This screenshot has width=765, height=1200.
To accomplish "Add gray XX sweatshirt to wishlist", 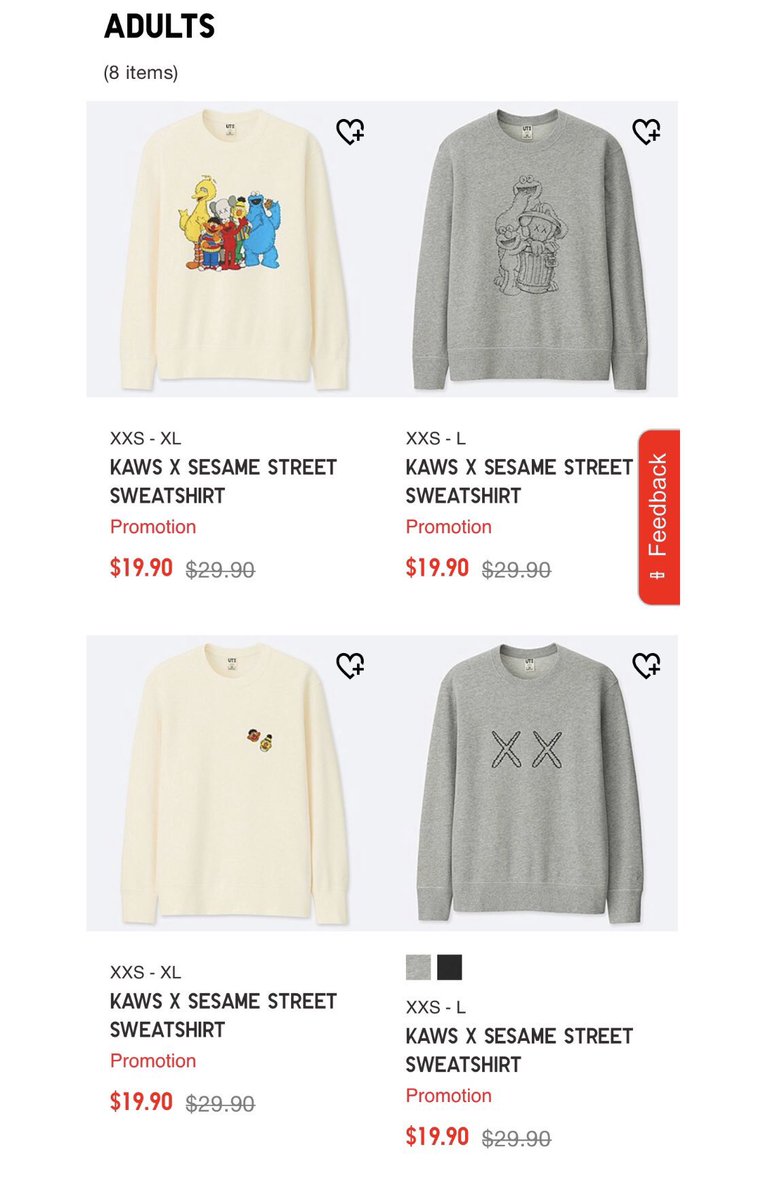I will (647, 665).
